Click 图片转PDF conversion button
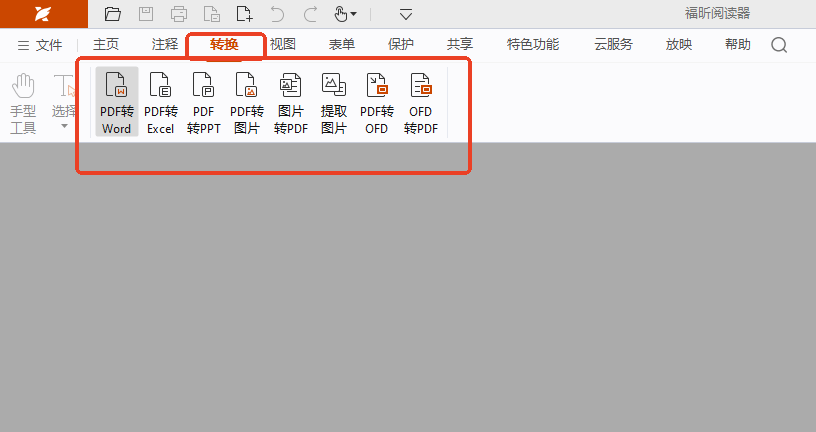816x432 pixels. 290,103
